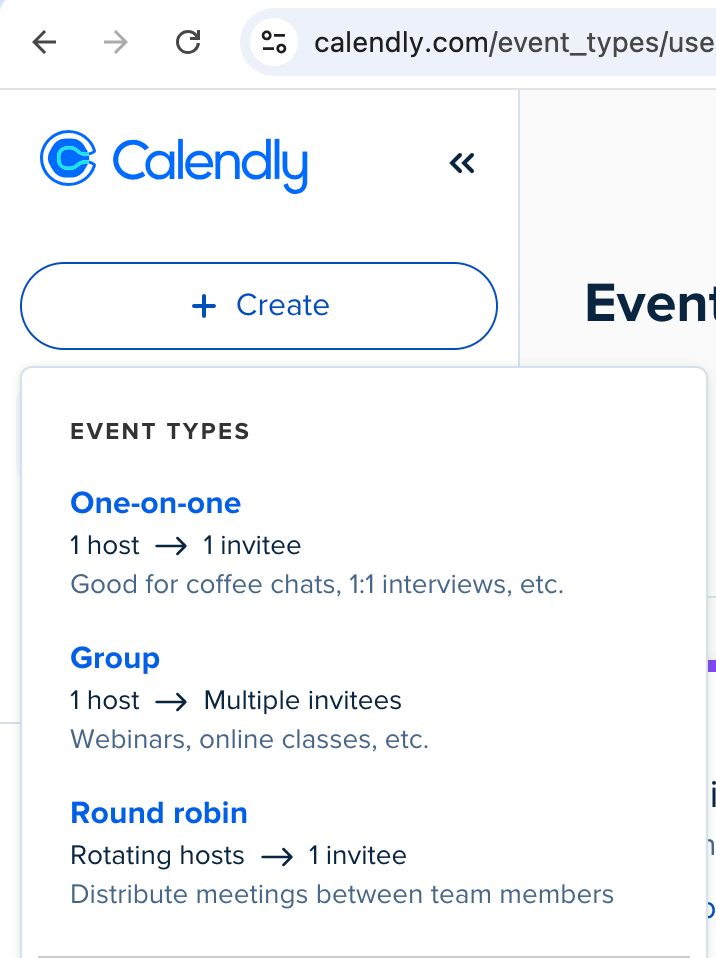Viewport: 716px width, 958px height.
Task: Pick the Round robin event type
Action: (159, 813)
